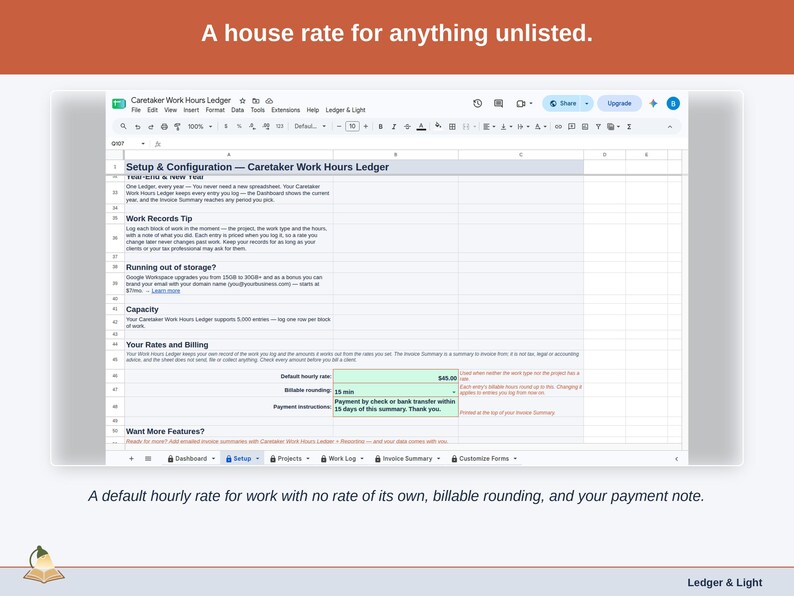Insert a chart from toolbar
The width and height of the screenshot is (794, 596).
click(585, 127)
